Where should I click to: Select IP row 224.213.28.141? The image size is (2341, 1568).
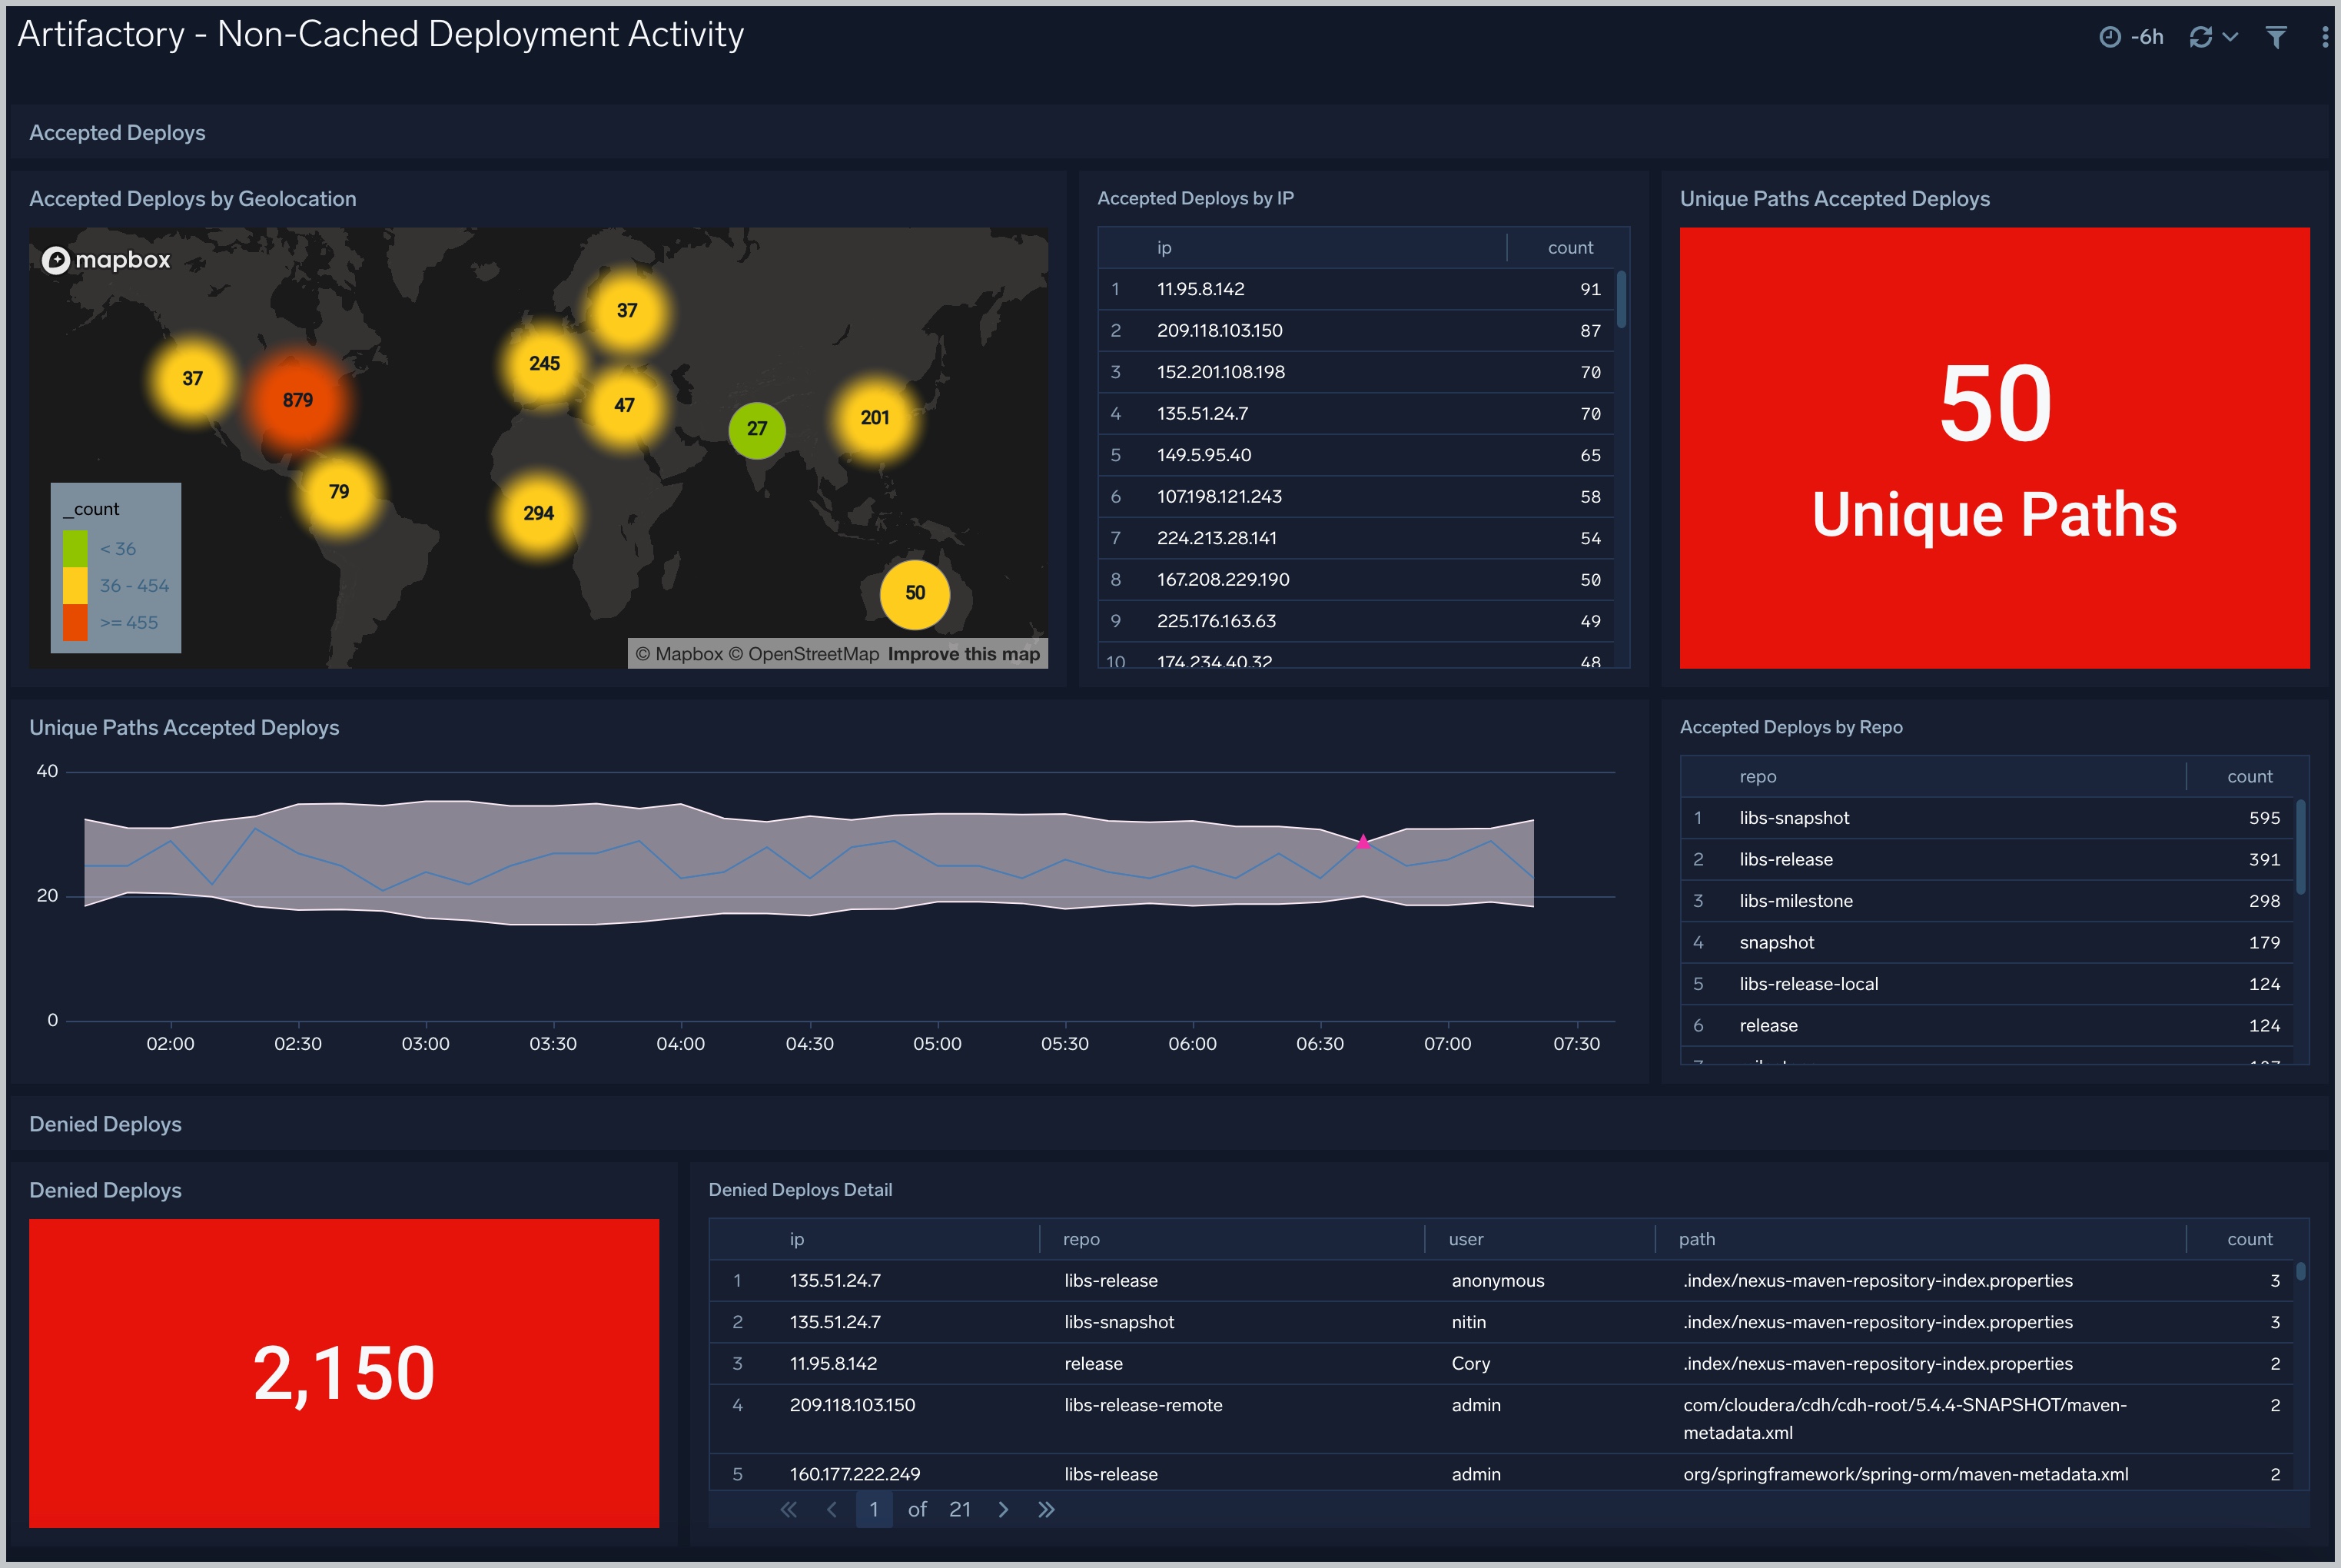click(x=1356, y=538)
